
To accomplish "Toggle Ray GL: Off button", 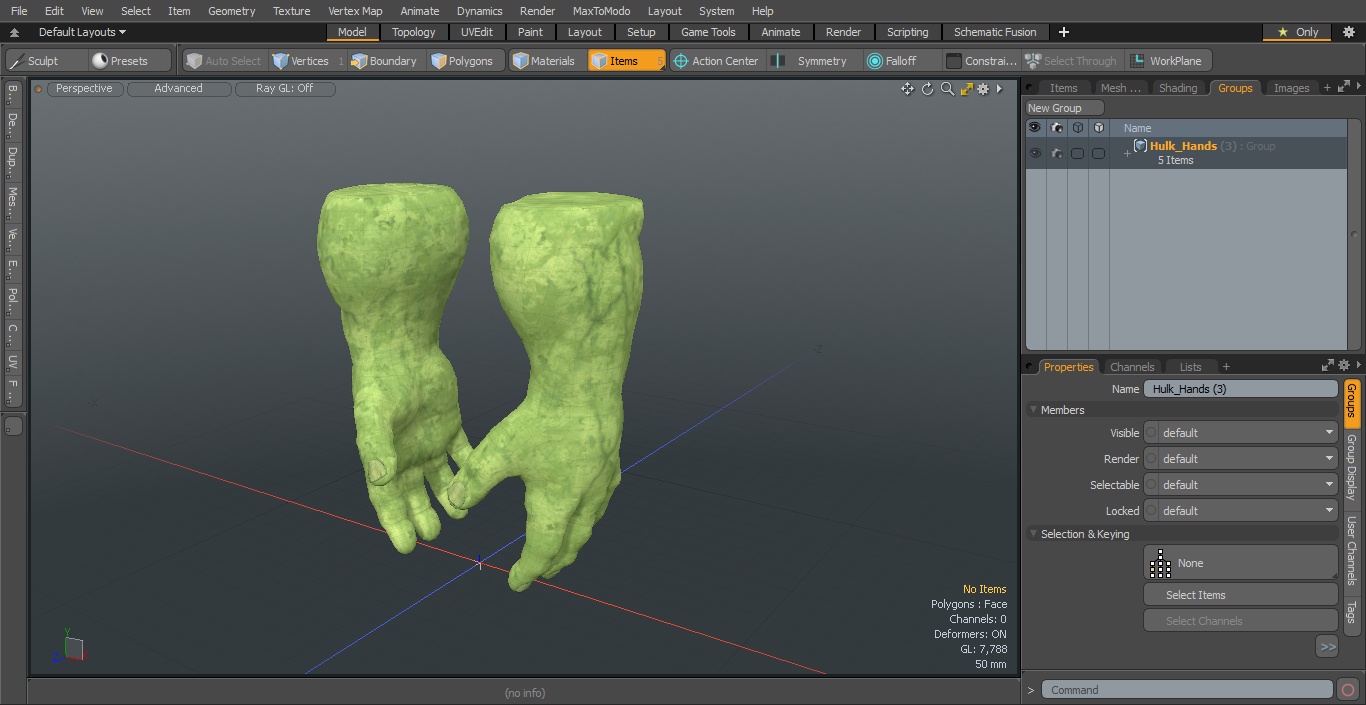I will [285, 89].
